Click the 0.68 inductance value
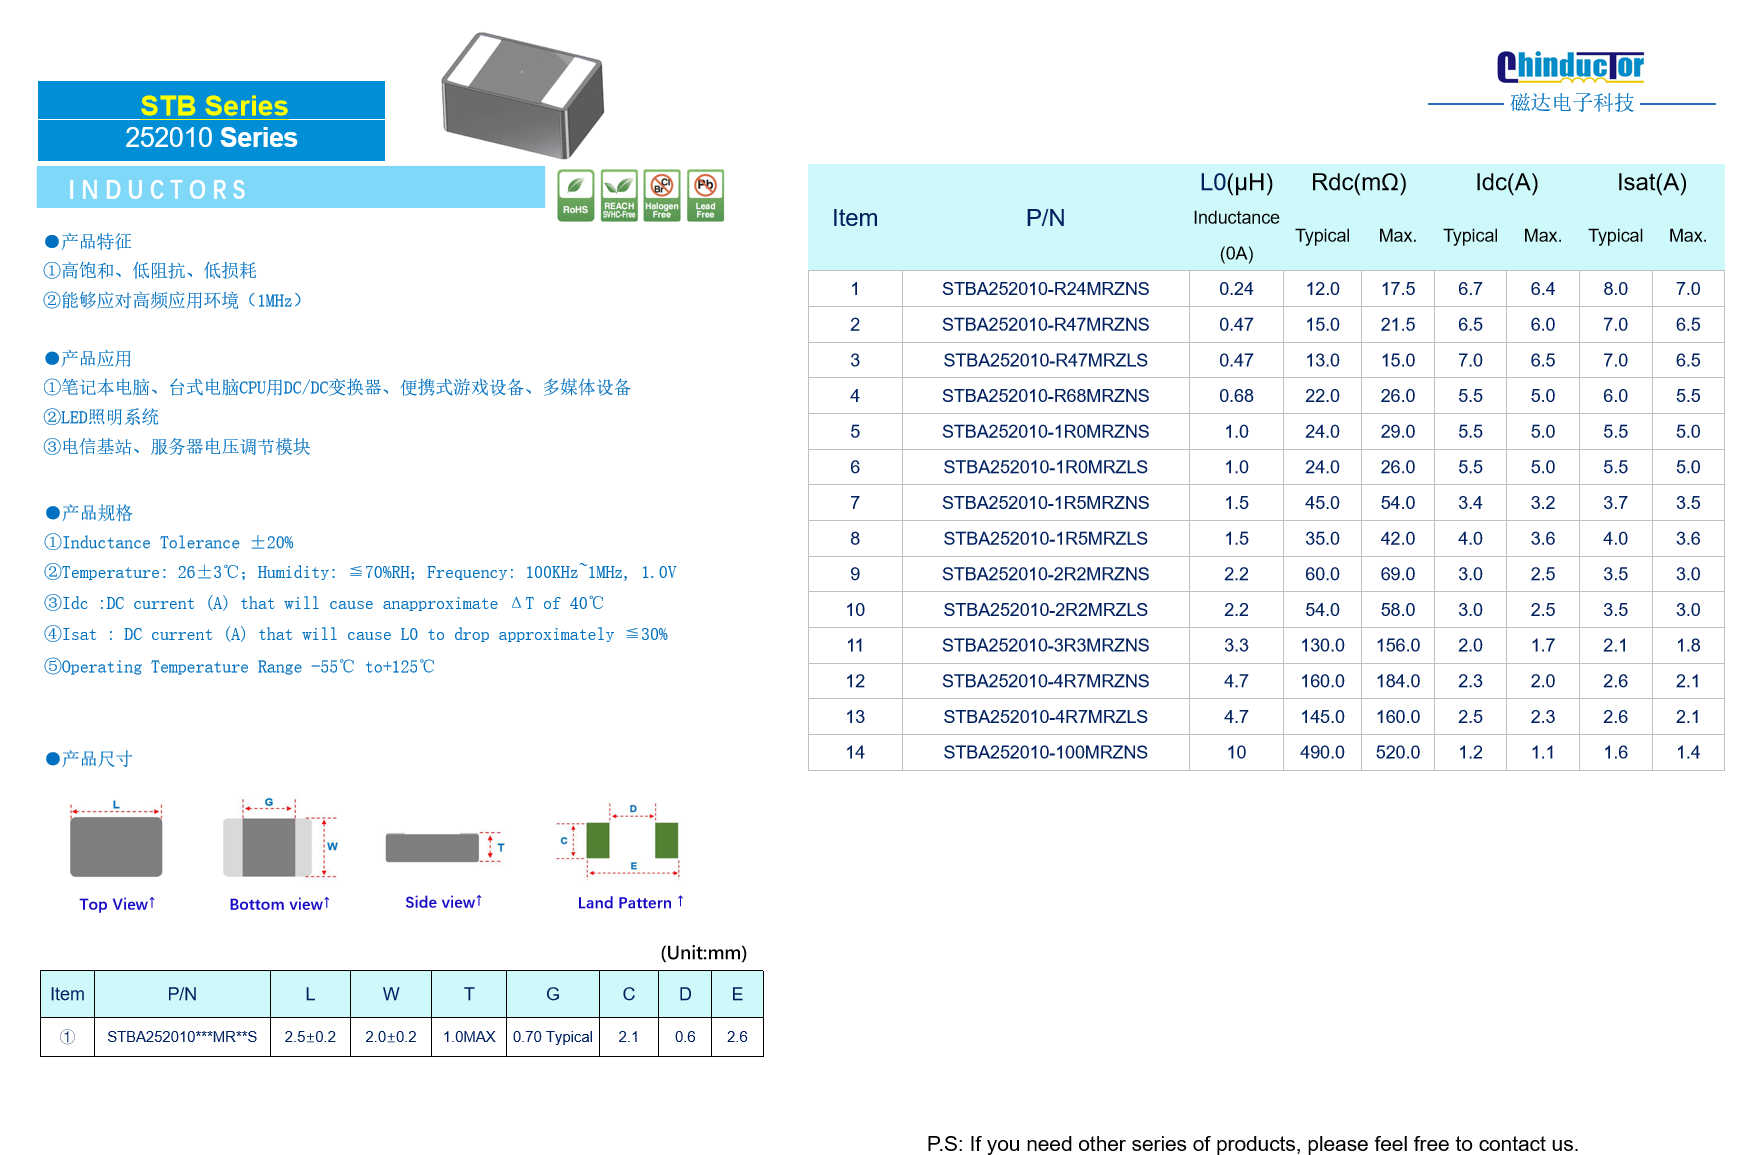 click(x=1236, y=396)
